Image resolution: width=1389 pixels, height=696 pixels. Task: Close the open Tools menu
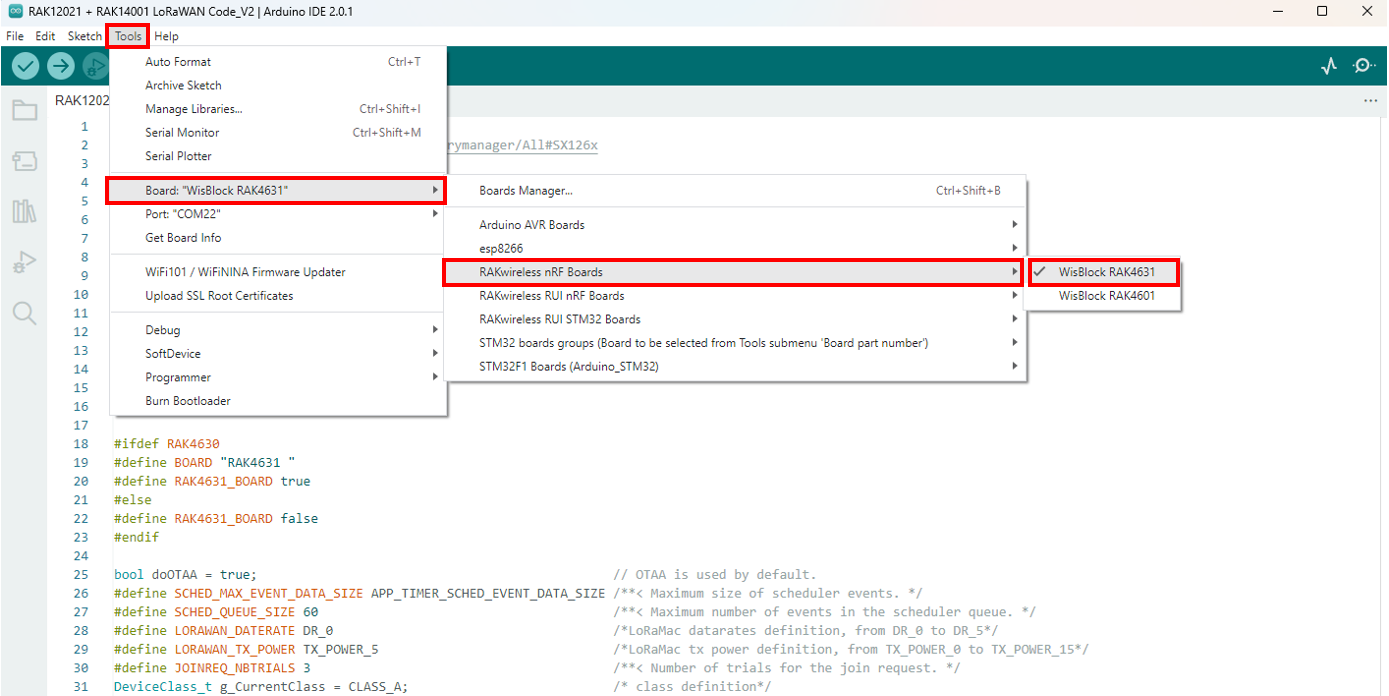click(128, 36)
